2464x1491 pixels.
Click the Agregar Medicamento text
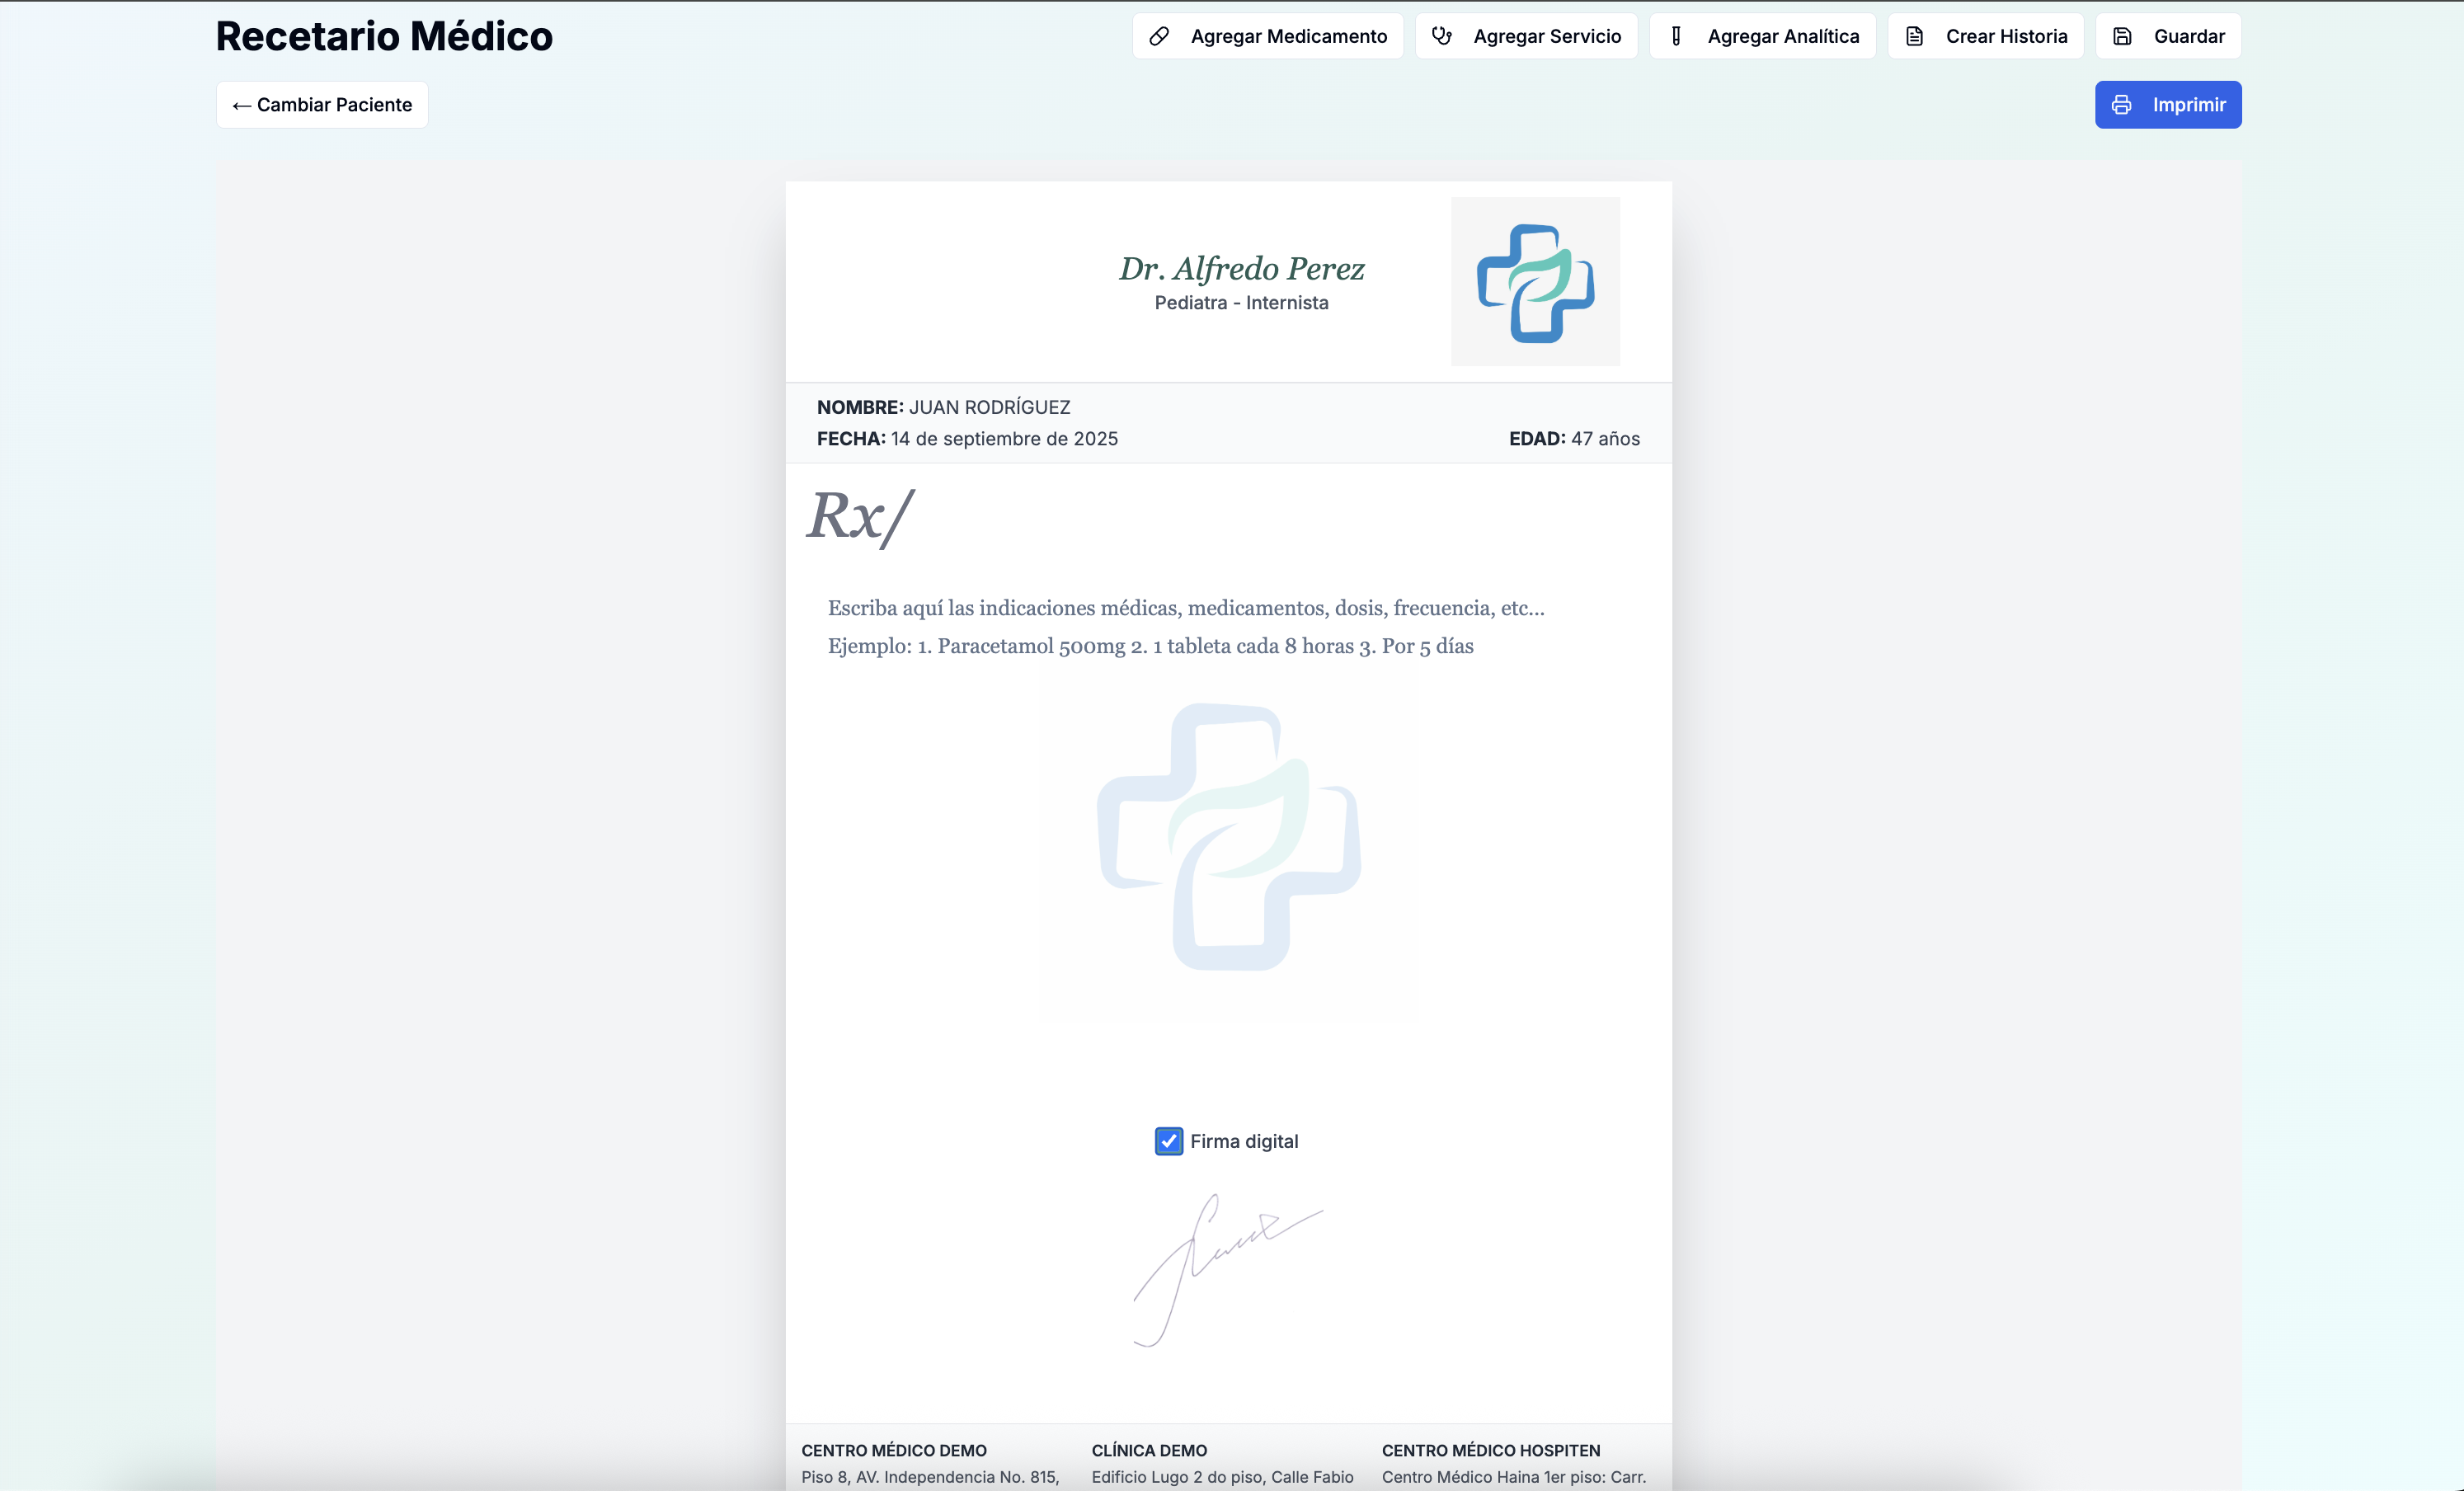pos(1288,36)
